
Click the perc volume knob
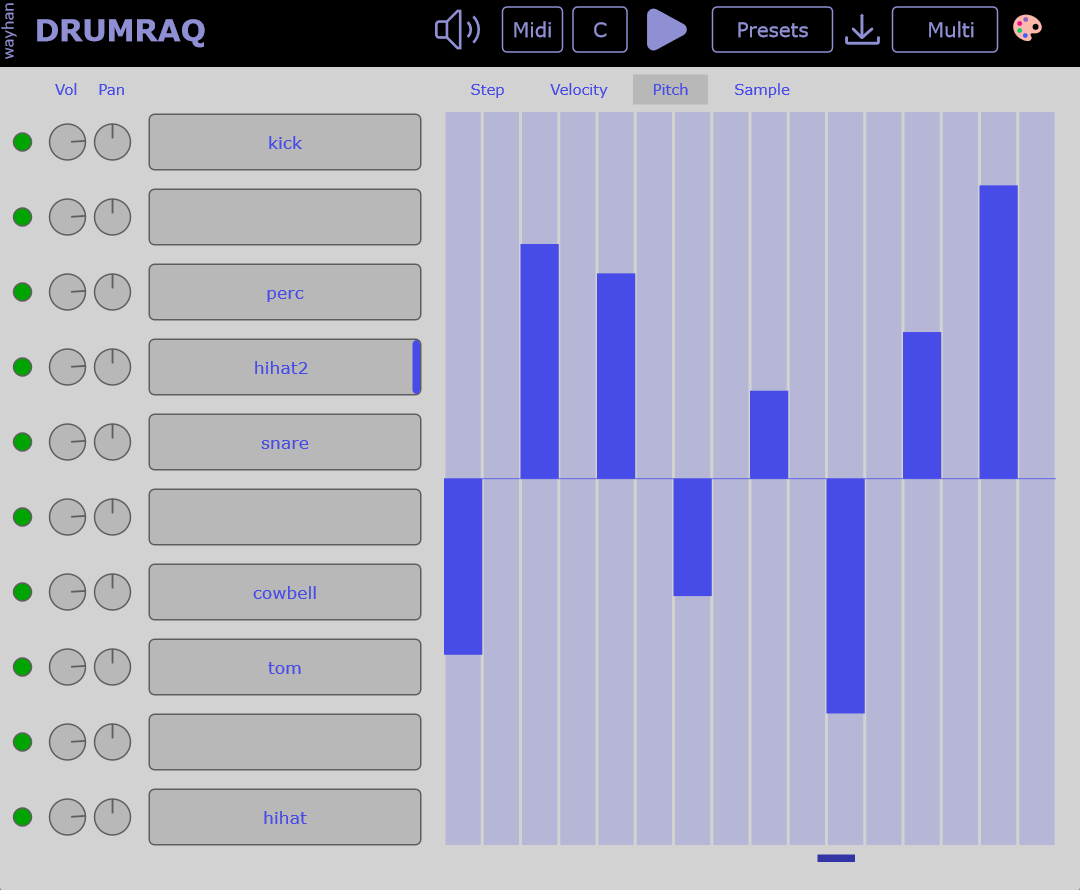point(68,292)
